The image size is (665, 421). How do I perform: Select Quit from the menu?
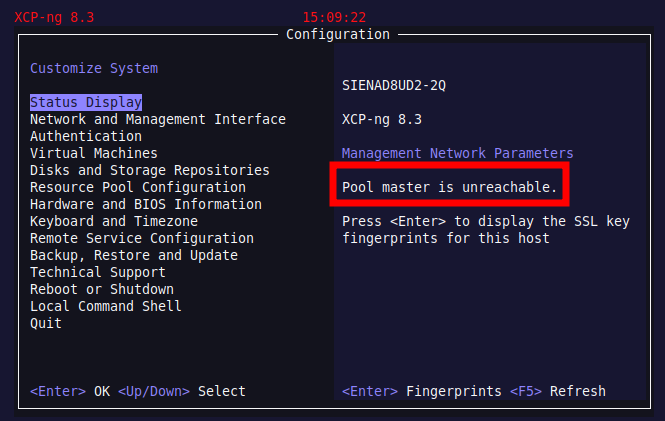pos(46,323)
